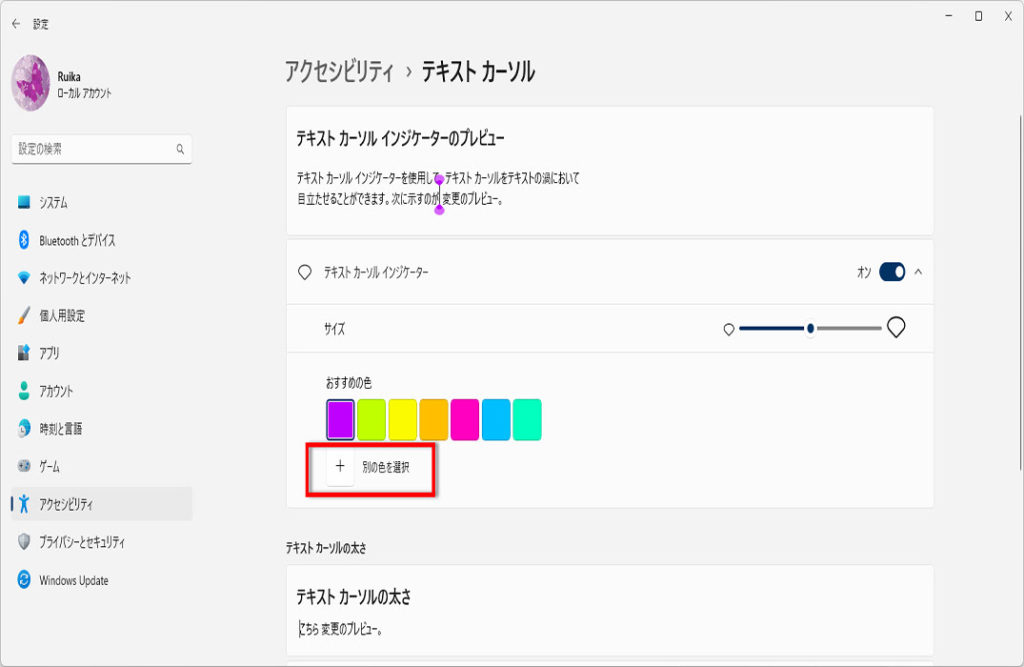Click the 設定の検索 search field

(x=95, y=149)
